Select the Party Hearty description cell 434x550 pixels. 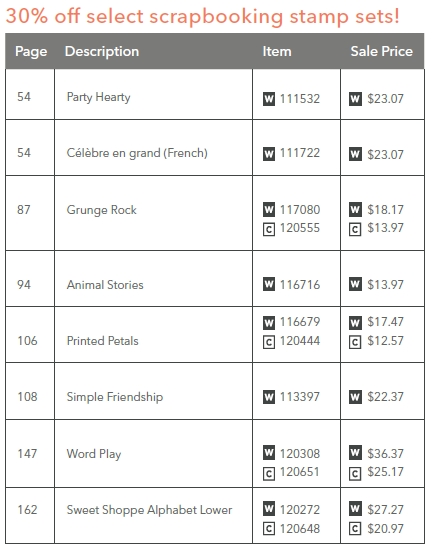(153, 94)
